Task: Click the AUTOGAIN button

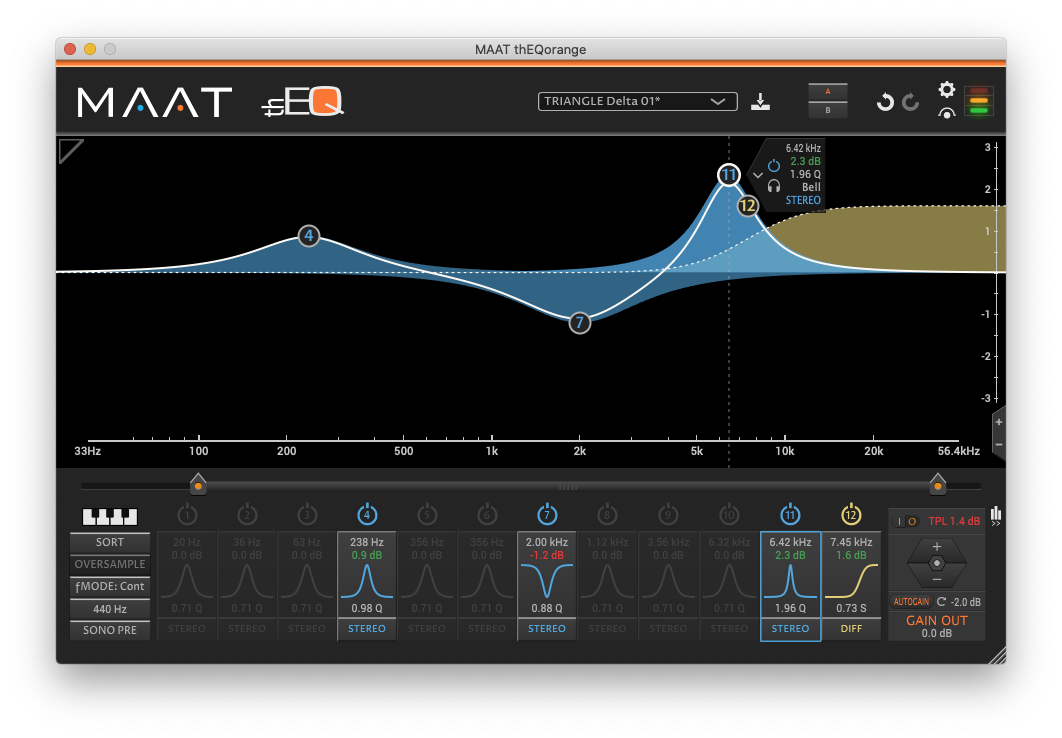Action: (x=910, y=601)
